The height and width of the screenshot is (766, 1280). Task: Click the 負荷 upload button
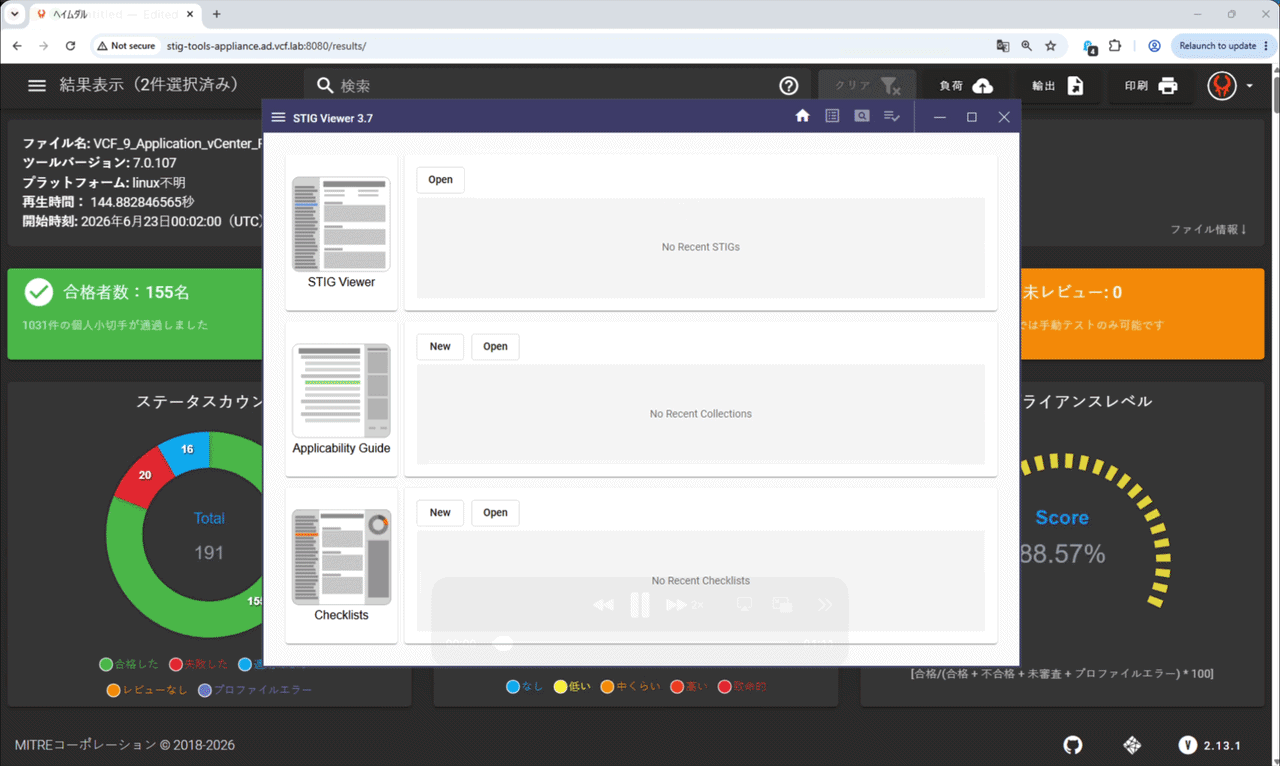(x=966, y=86)
